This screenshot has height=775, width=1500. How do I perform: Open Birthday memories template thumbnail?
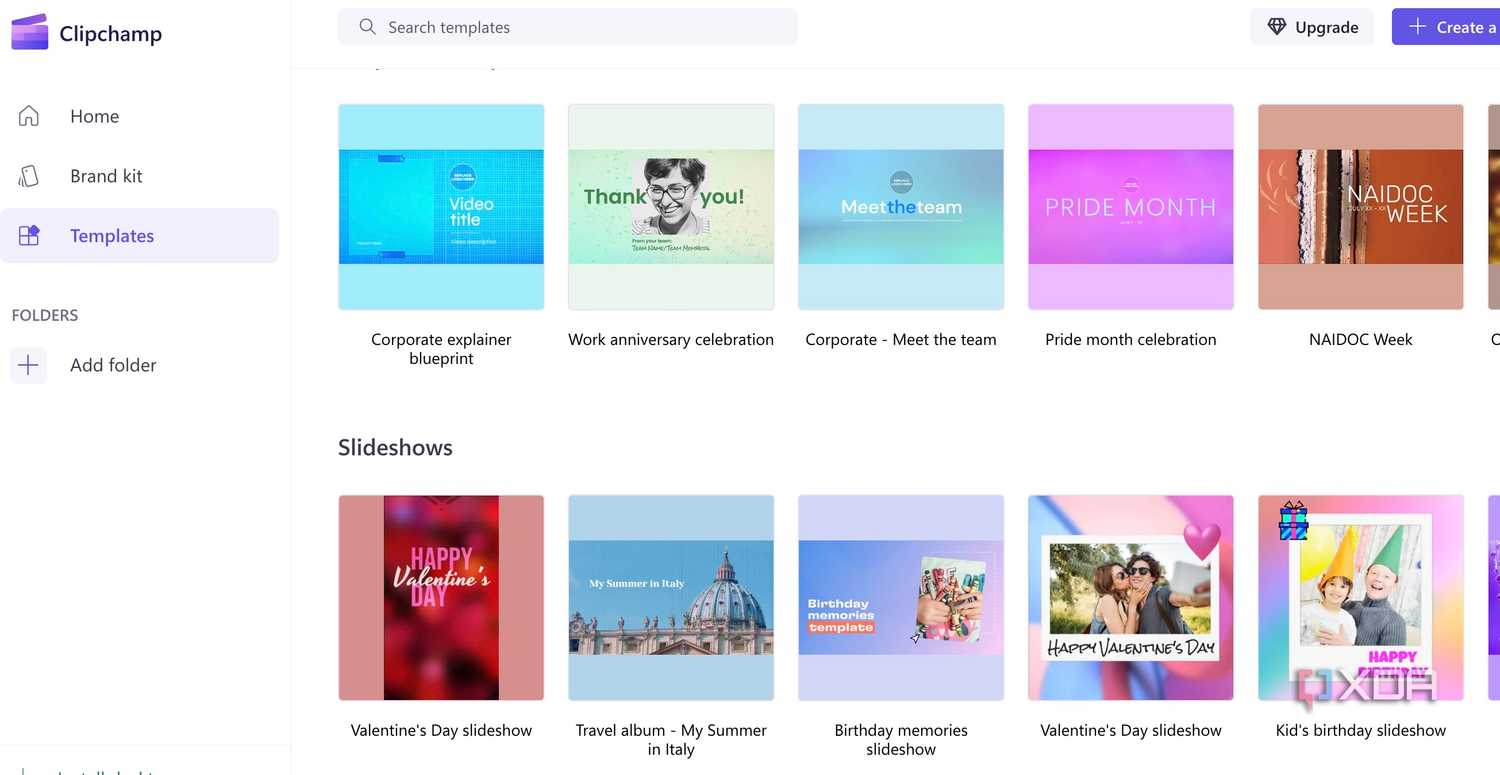[901, 598]
